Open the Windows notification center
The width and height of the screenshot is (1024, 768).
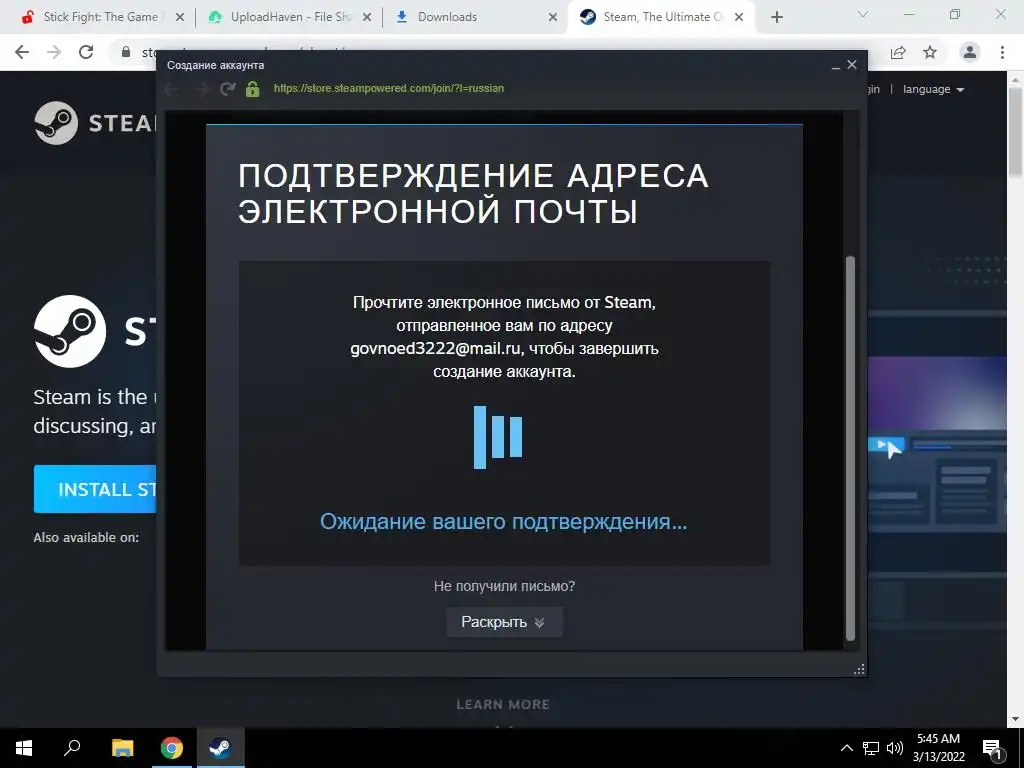[993, 749]
